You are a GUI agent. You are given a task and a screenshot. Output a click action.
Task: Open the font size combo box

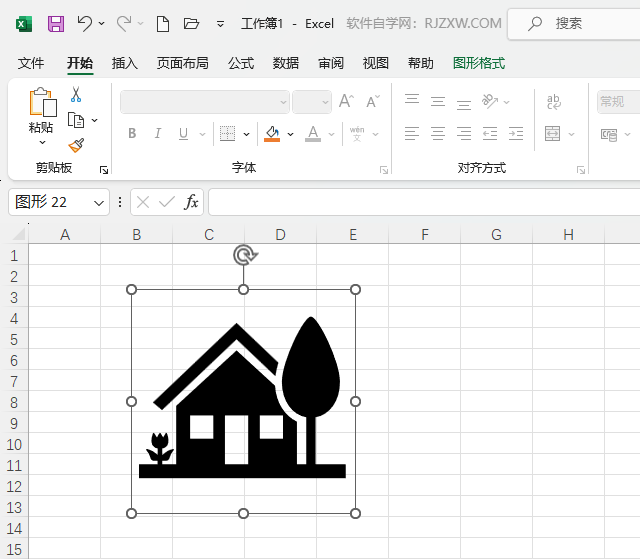pos(312,102)
